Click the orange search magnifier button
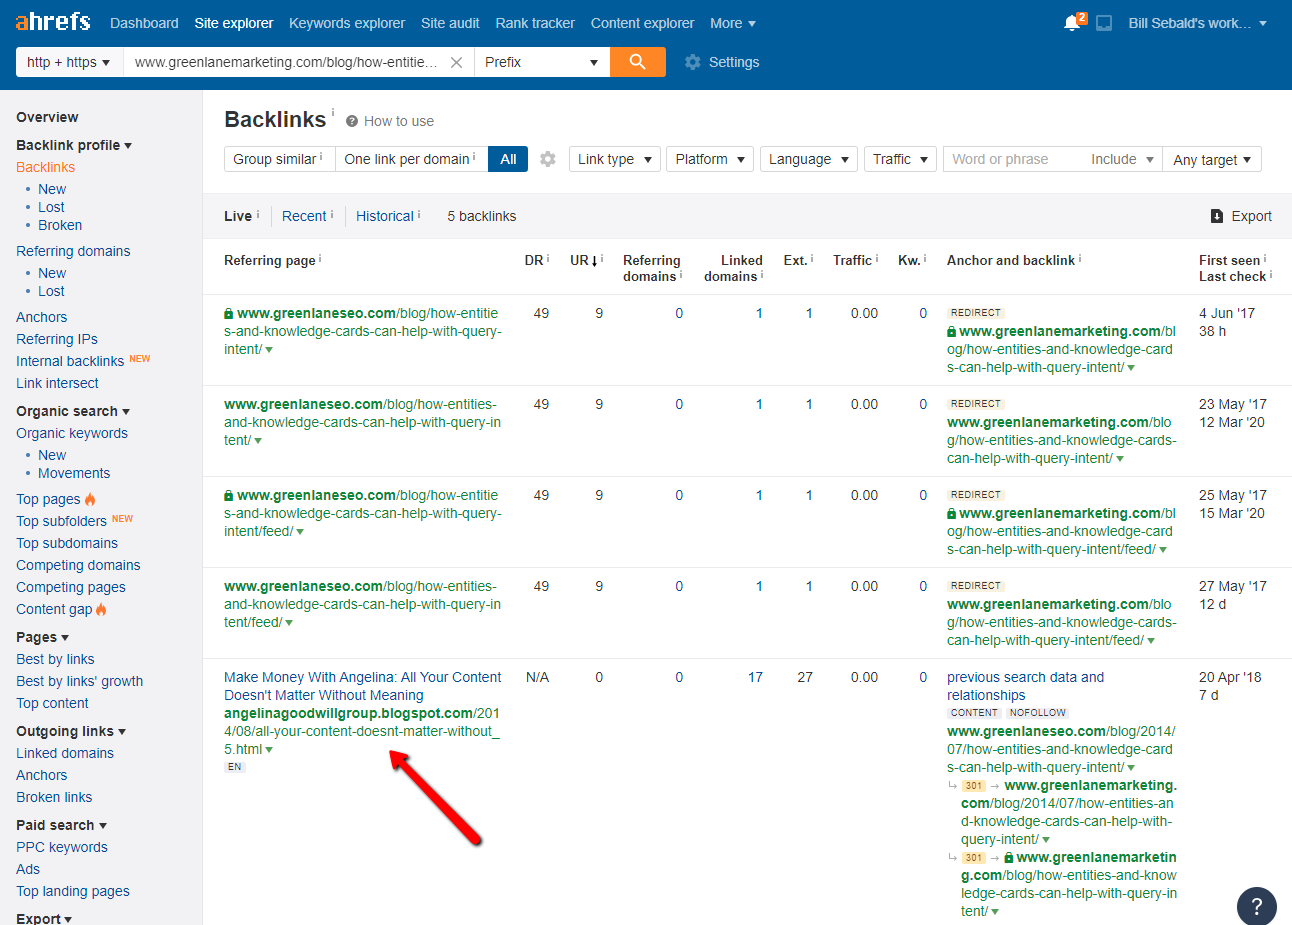 point(638,62)
